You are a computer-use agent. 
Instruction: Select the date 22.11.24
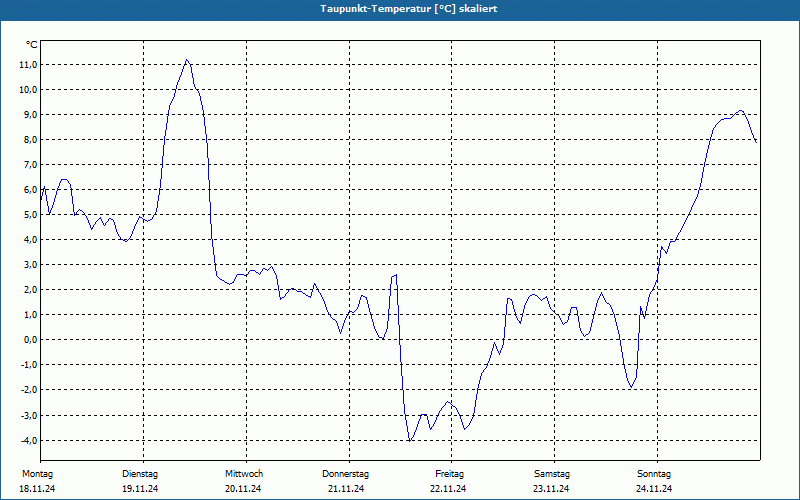point(448,489)
